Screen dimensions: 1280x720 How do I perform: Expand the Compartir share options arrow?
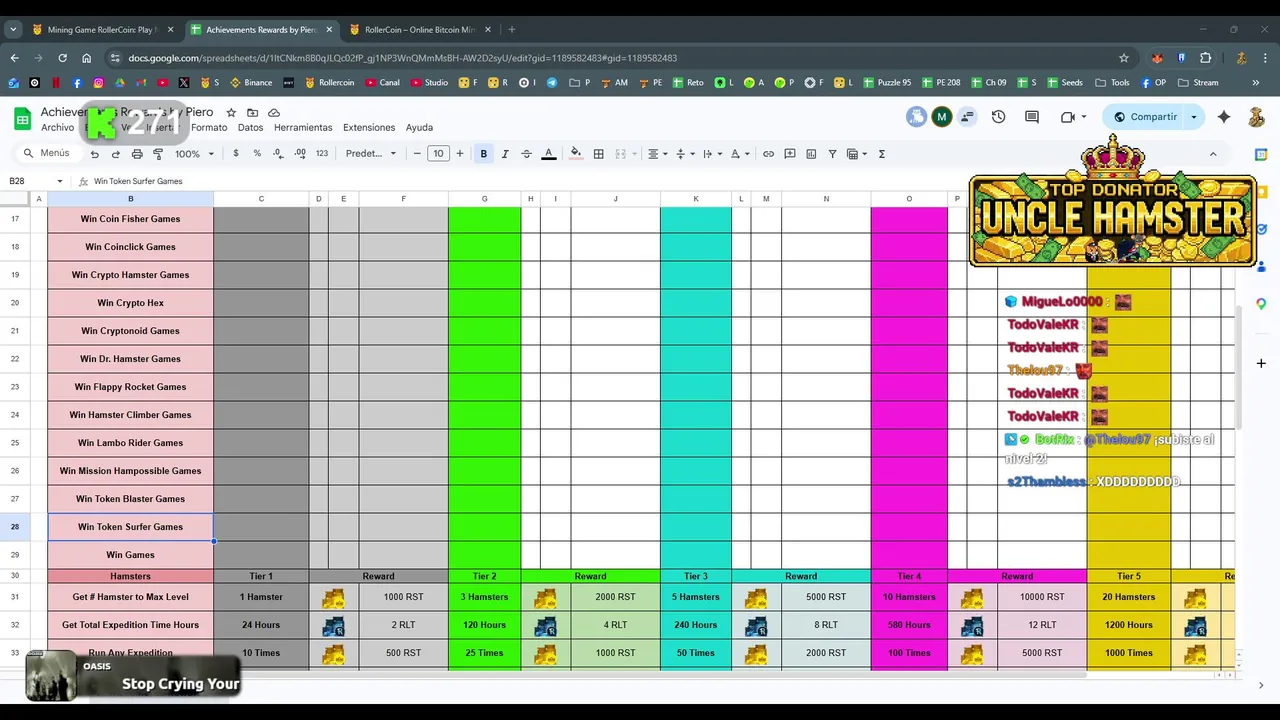coord(1193,117)
